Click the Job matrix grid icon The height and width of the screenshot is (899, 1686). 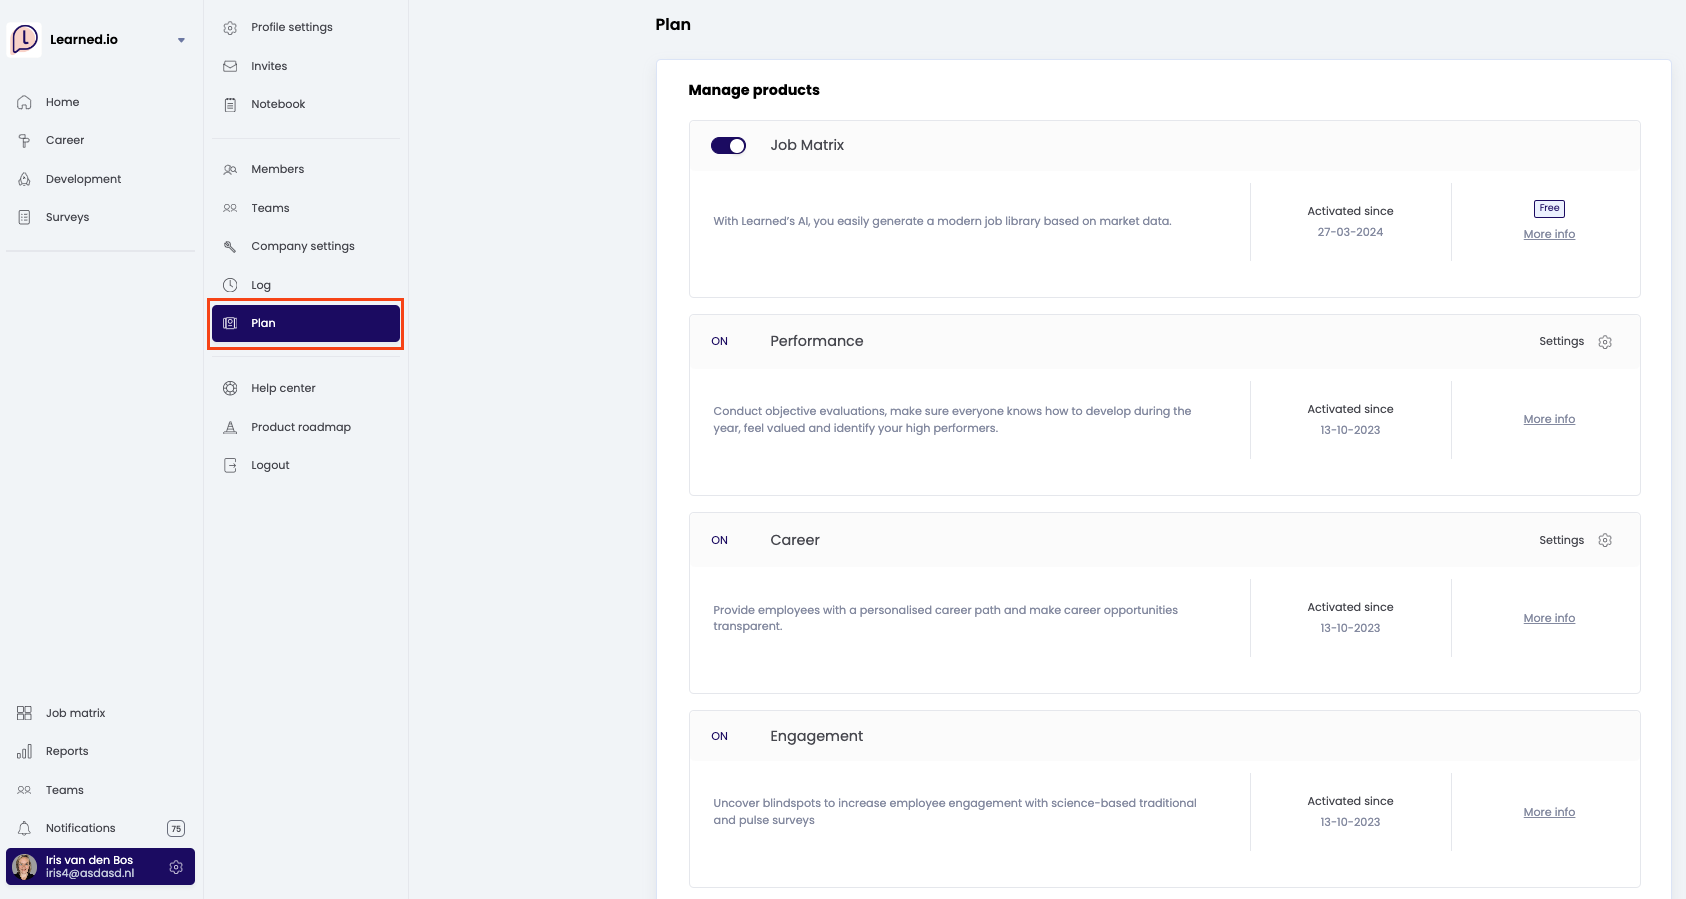(x=24, y=713)
